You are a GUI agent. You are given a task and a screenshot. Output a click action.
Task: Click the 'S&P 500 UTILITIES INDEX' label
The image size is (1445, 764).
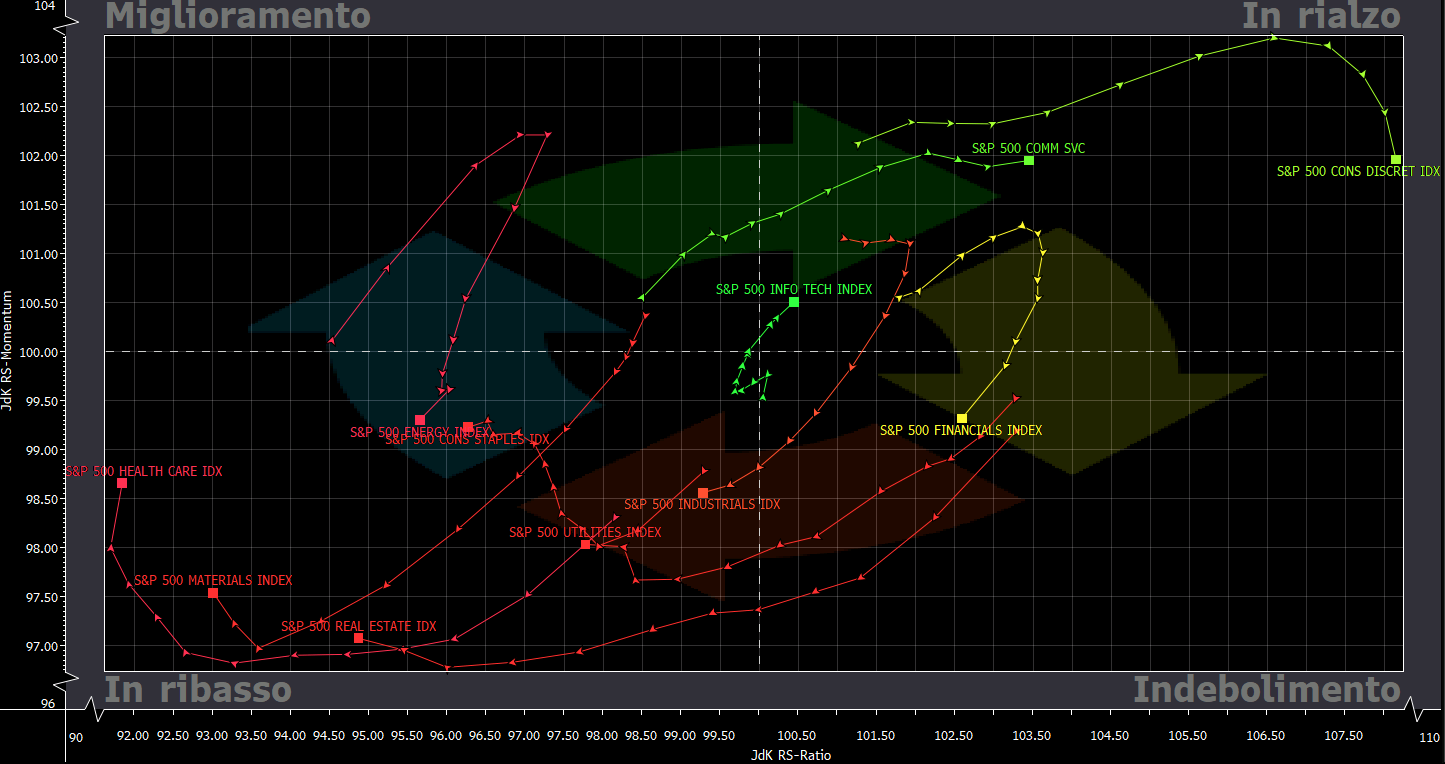click(x=585, y=533)
